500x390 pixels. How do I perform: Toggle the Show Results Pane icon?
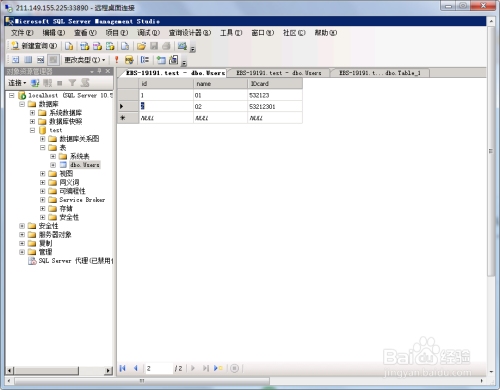(x=53, y=60)
